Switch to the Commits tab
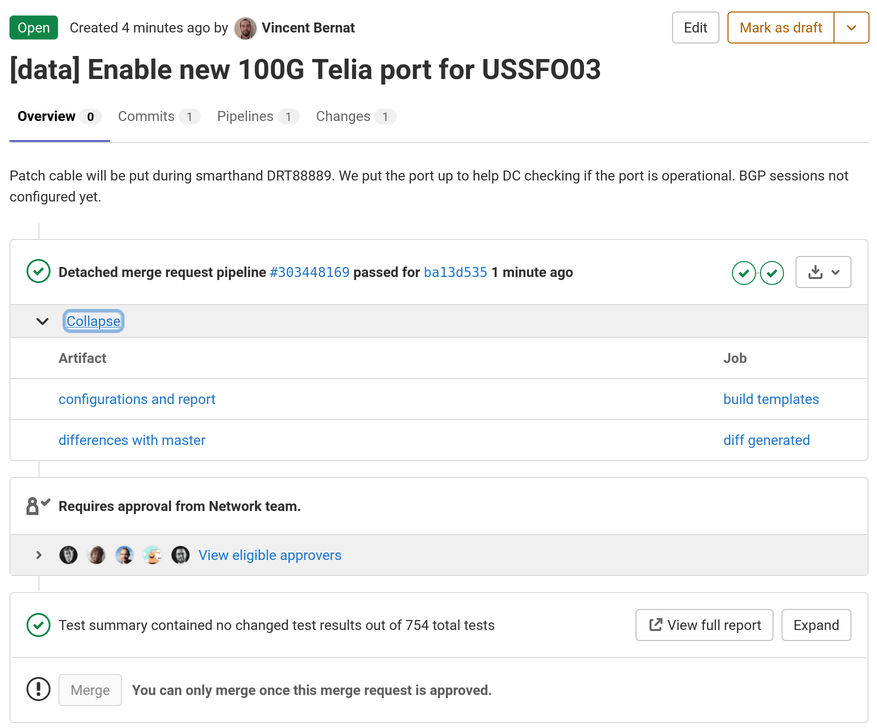877x728 pixels. (x=148, y=116)
